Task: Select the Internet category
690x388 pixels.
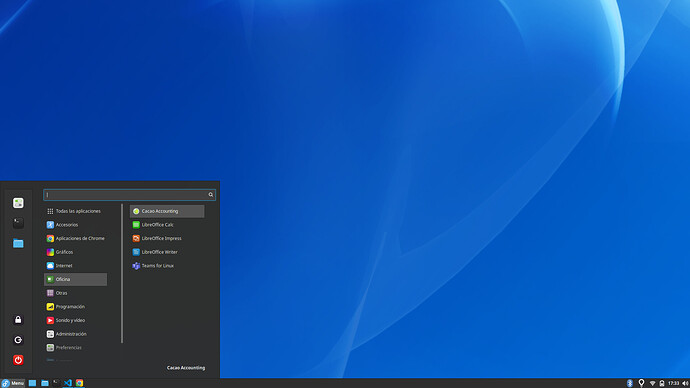Action: point(75,266)
